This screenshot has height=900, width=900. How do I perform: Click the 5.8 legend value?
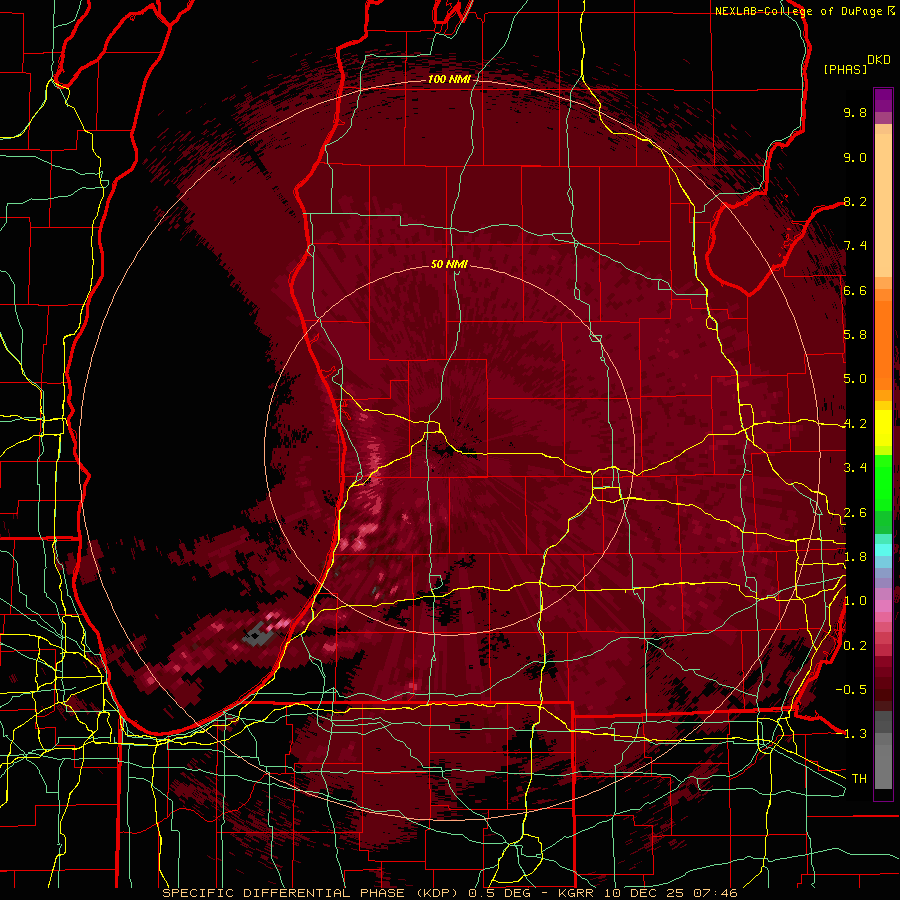[x=855, y=335]
